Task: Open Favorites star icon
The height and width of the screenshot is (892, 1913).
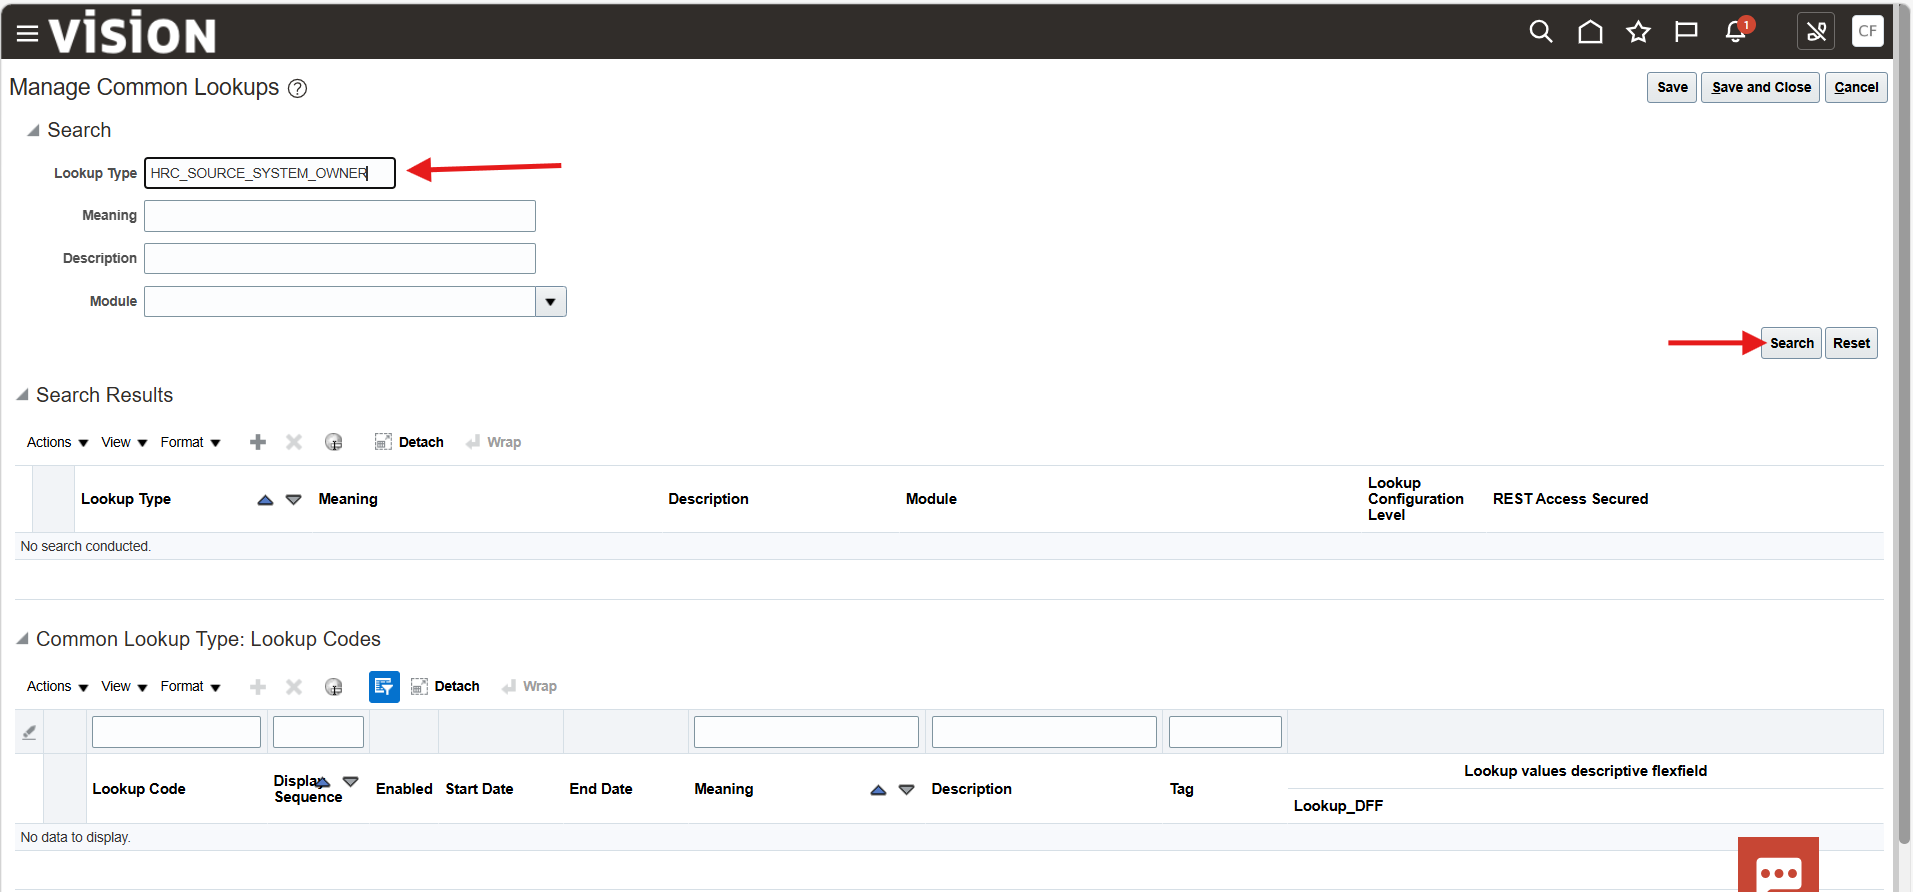Action: click(x=1638, y=32)
